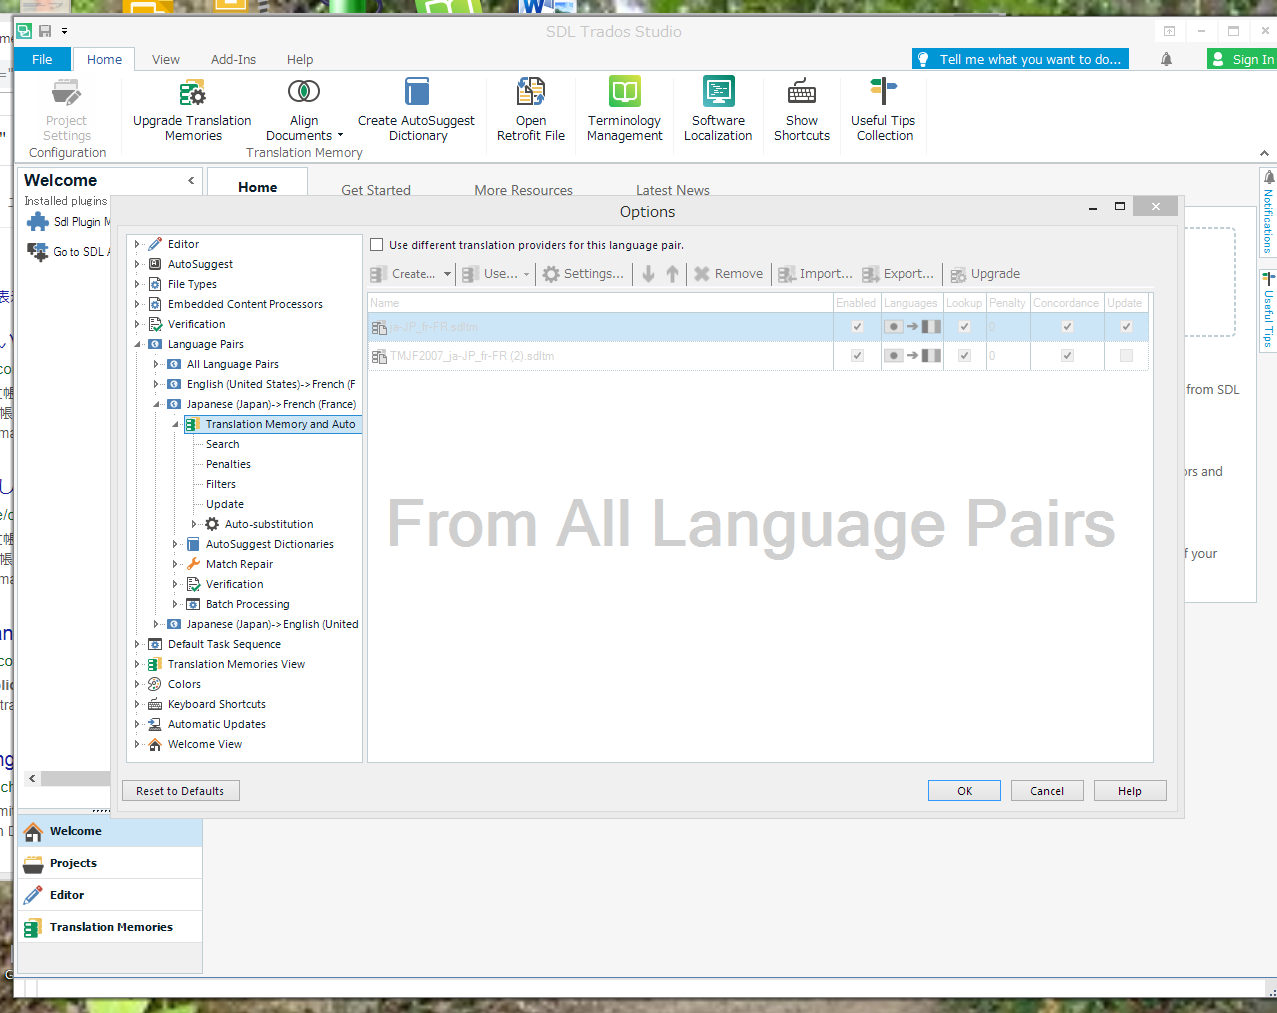Open translation memory Settings in Options toolbar
Image resolution: width=1277 pixels, height=1013 pixels.
pos(583,274)
